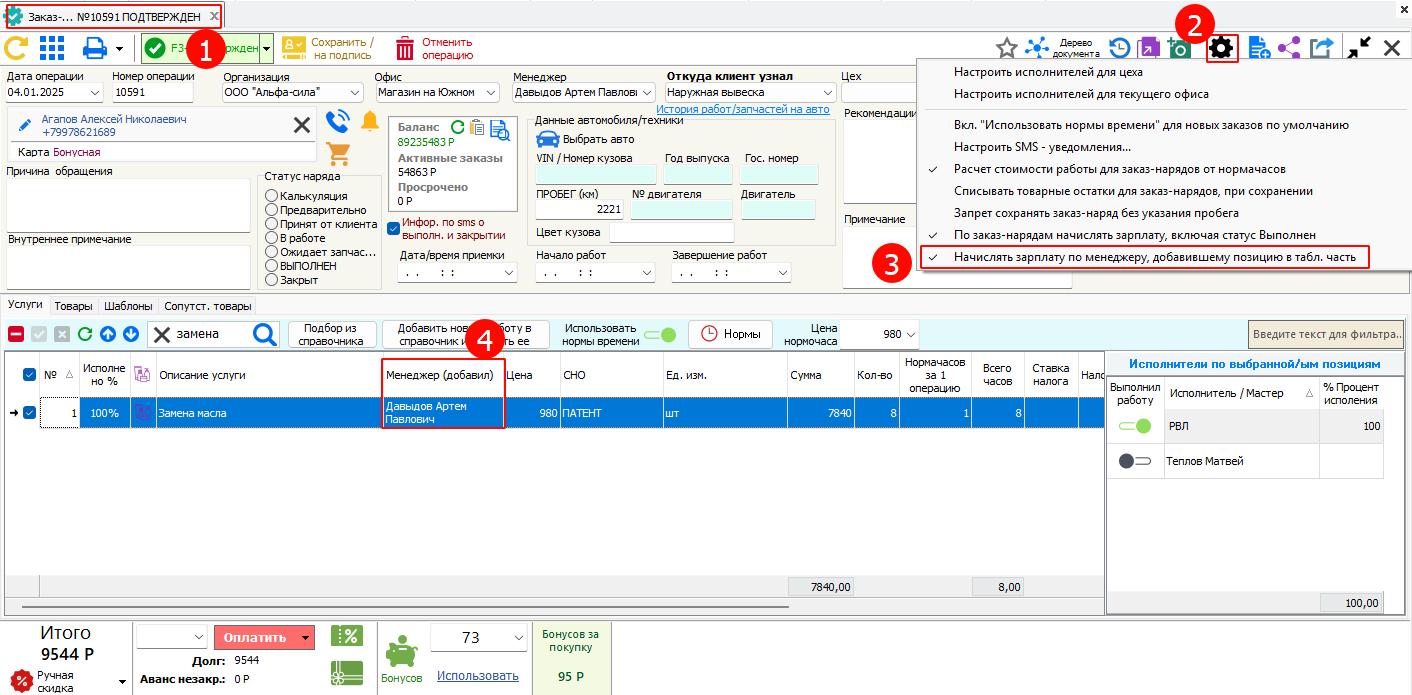Open История работ/запчастей на авто link
The image size is (1412, 695).
tap(743, 109)
